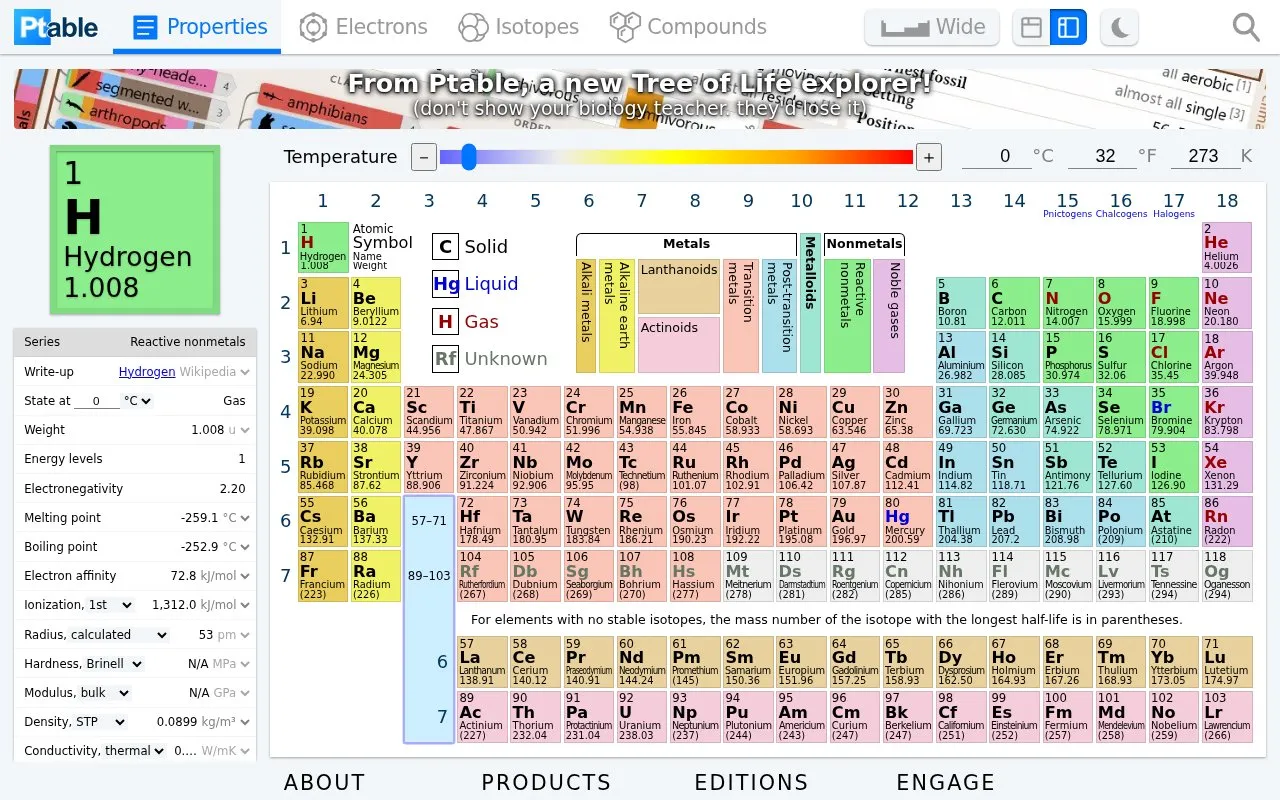Click the 57–71 lanthanoid placeholder cell
This screenshot has width=1280, height=800.
coord(429,522)
